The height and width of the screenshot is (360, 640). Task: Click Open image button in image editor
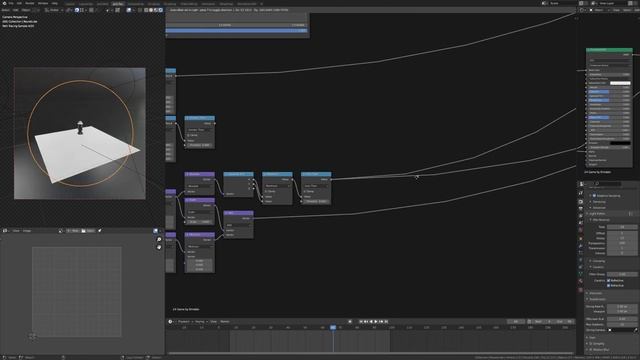pos(88,231)
